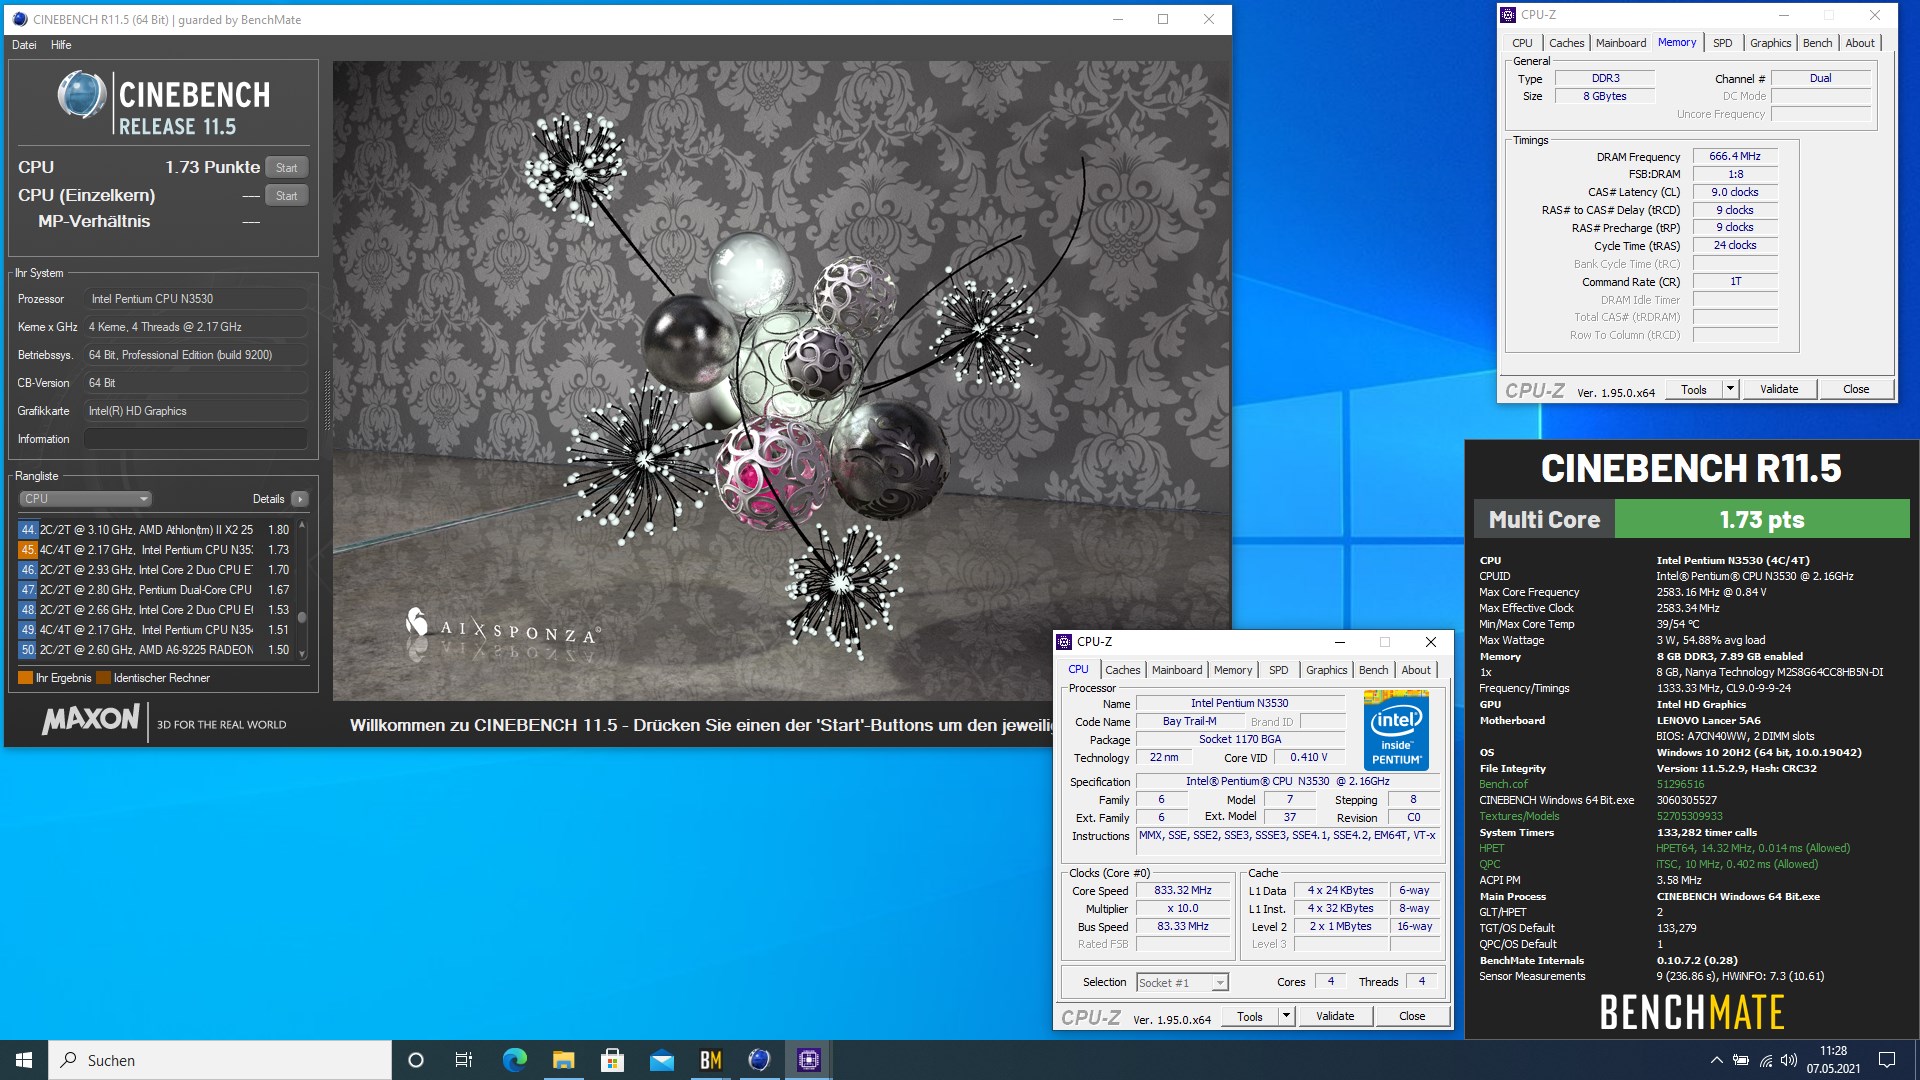Open File Explorer from taskbar
Image resolution: width=1920 pixels, height=1080 pixels.
(563, 1060)
